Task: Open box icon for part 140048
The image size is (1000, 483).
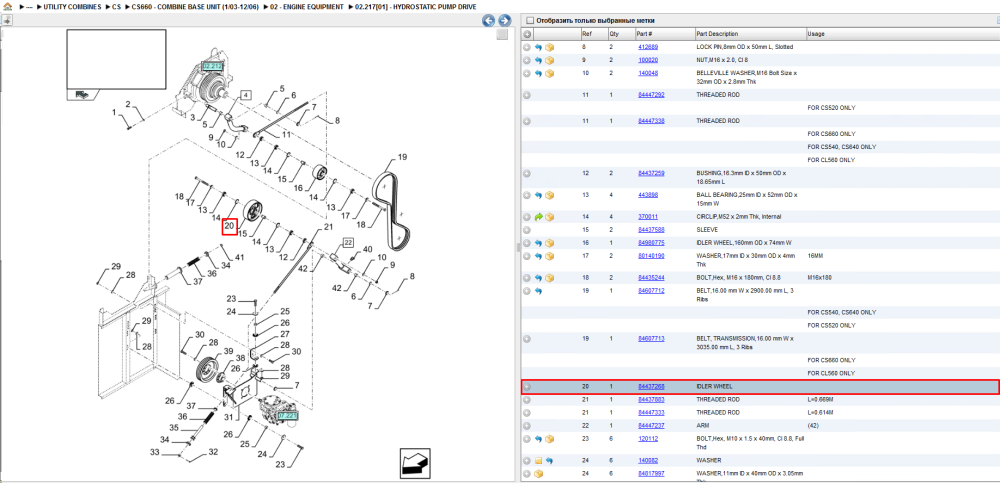Action: (x=549, y=73)
